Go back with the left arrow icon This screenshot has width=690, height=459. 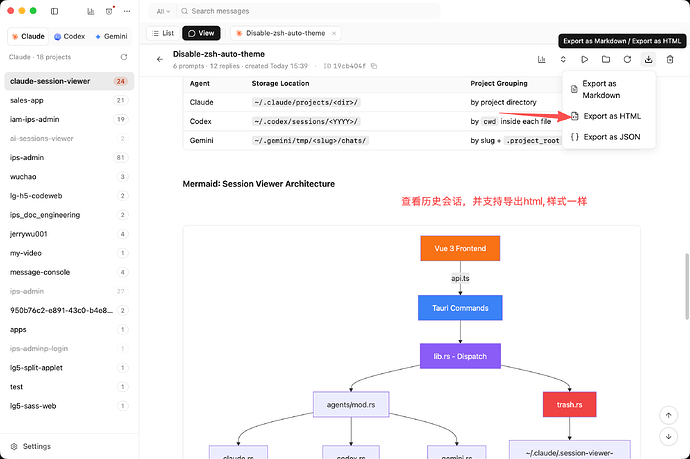click(160, 59)
